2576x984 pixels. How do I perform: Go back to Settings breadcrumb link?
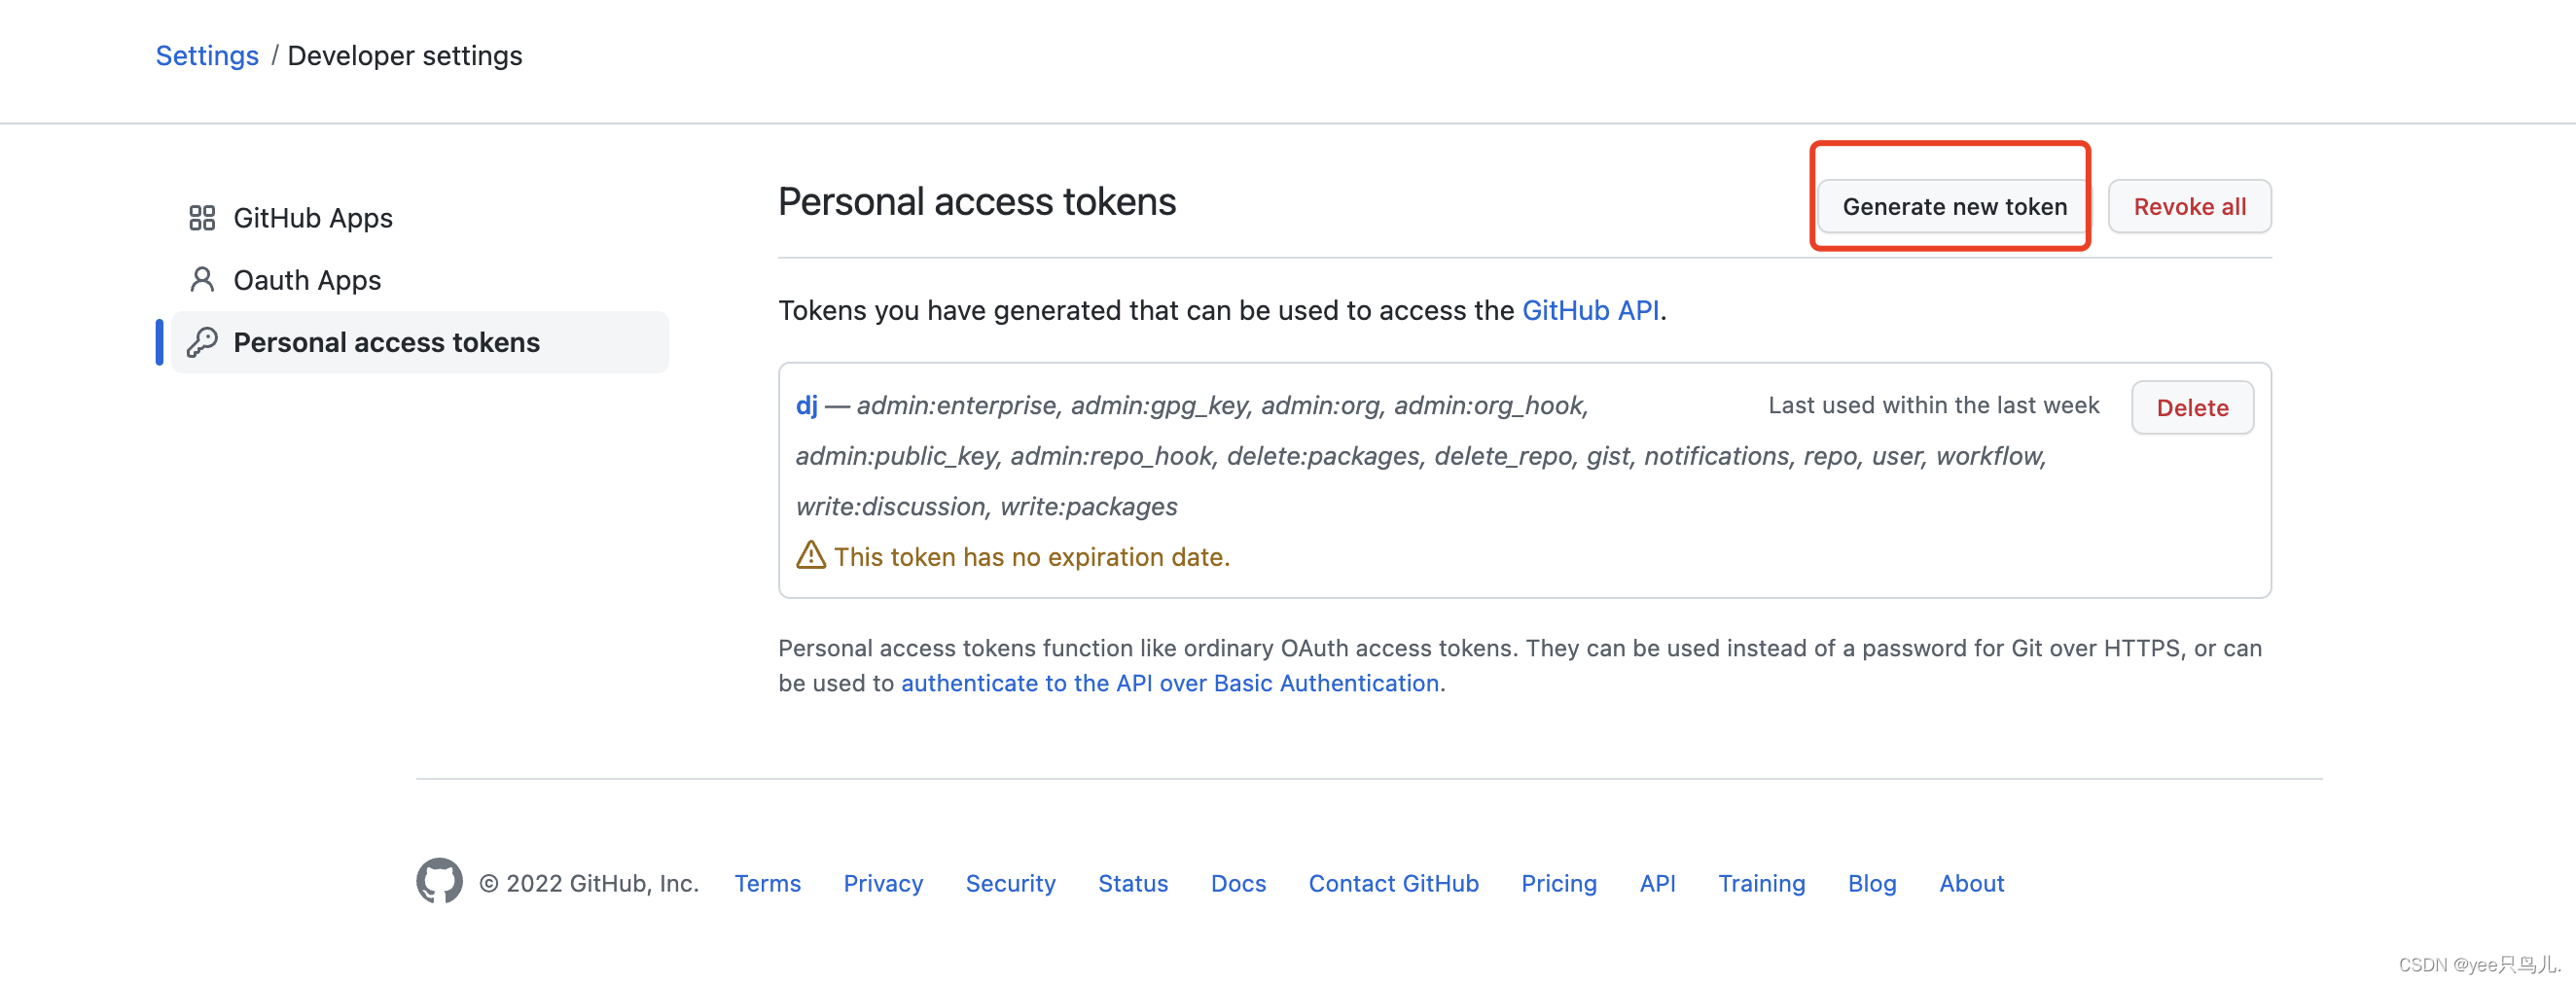pyautogui.click(x=207, y=56)
